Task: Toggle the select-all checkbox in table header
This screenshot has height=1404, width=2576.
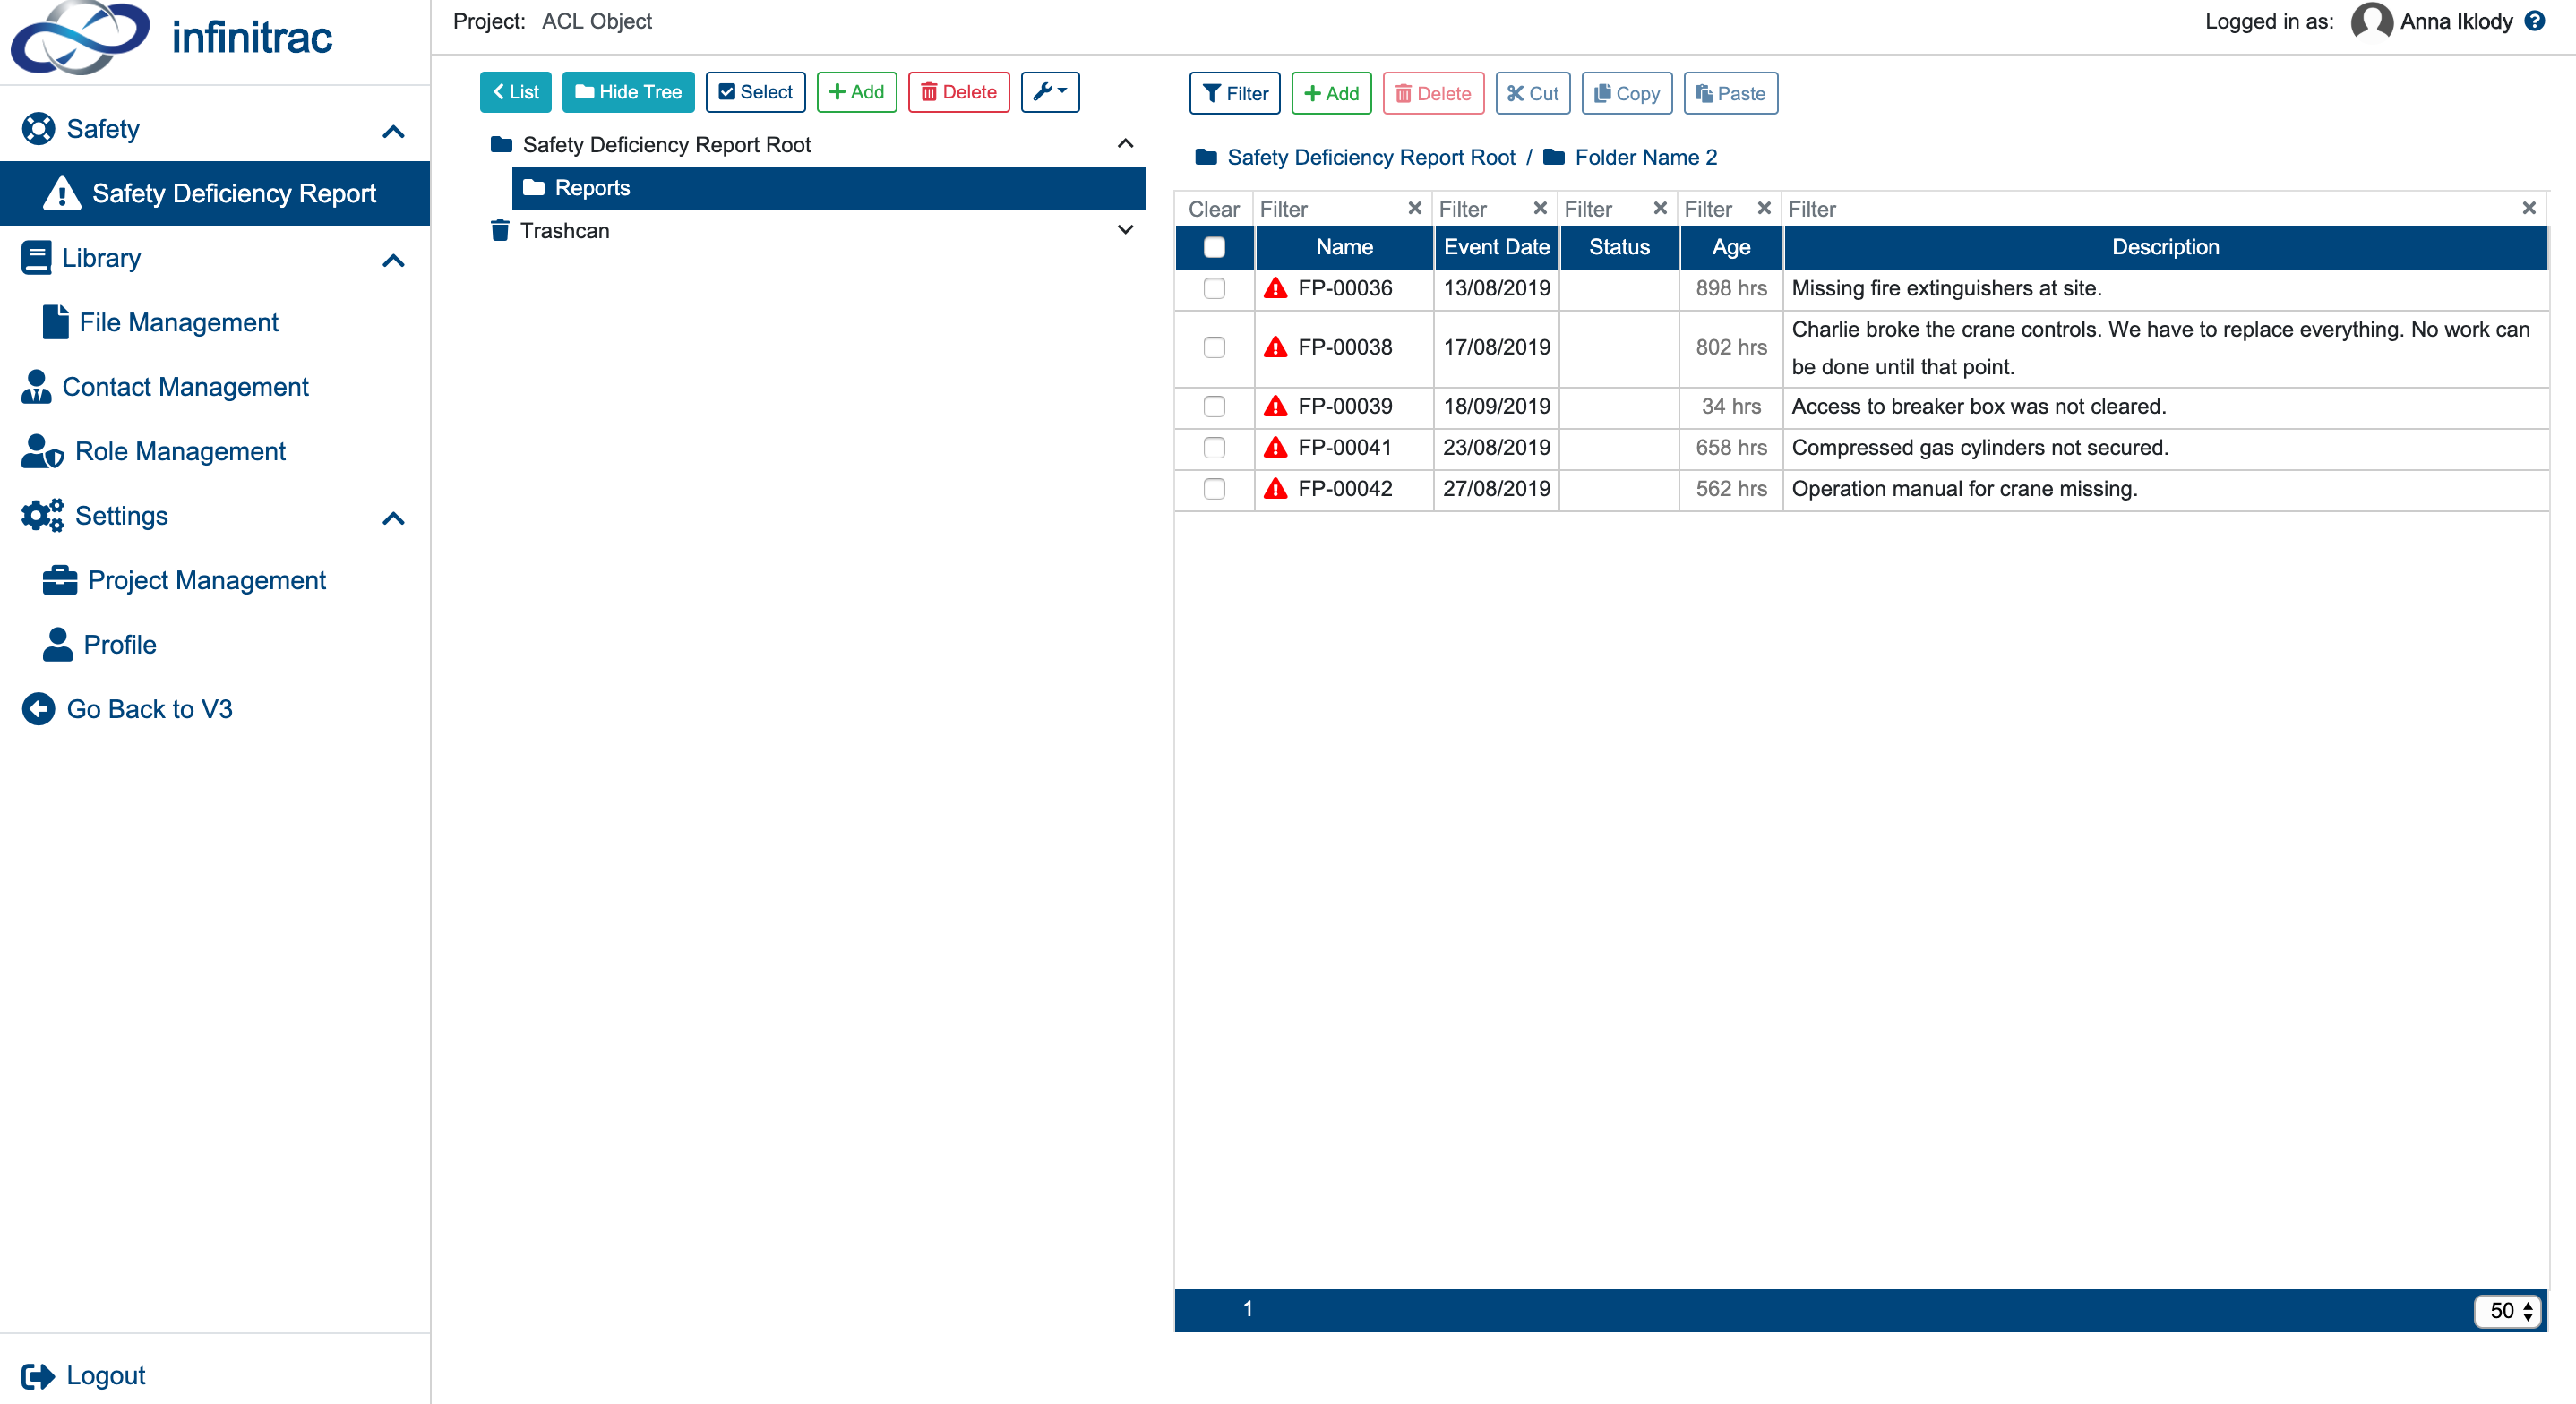Action: coord(1214,247)
